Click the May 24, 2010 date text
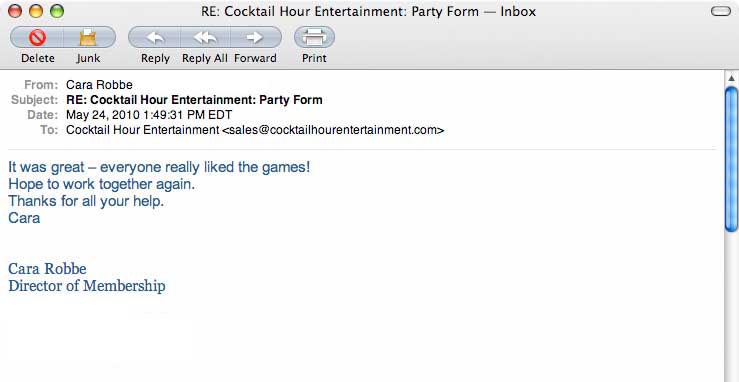 [149, 115]
